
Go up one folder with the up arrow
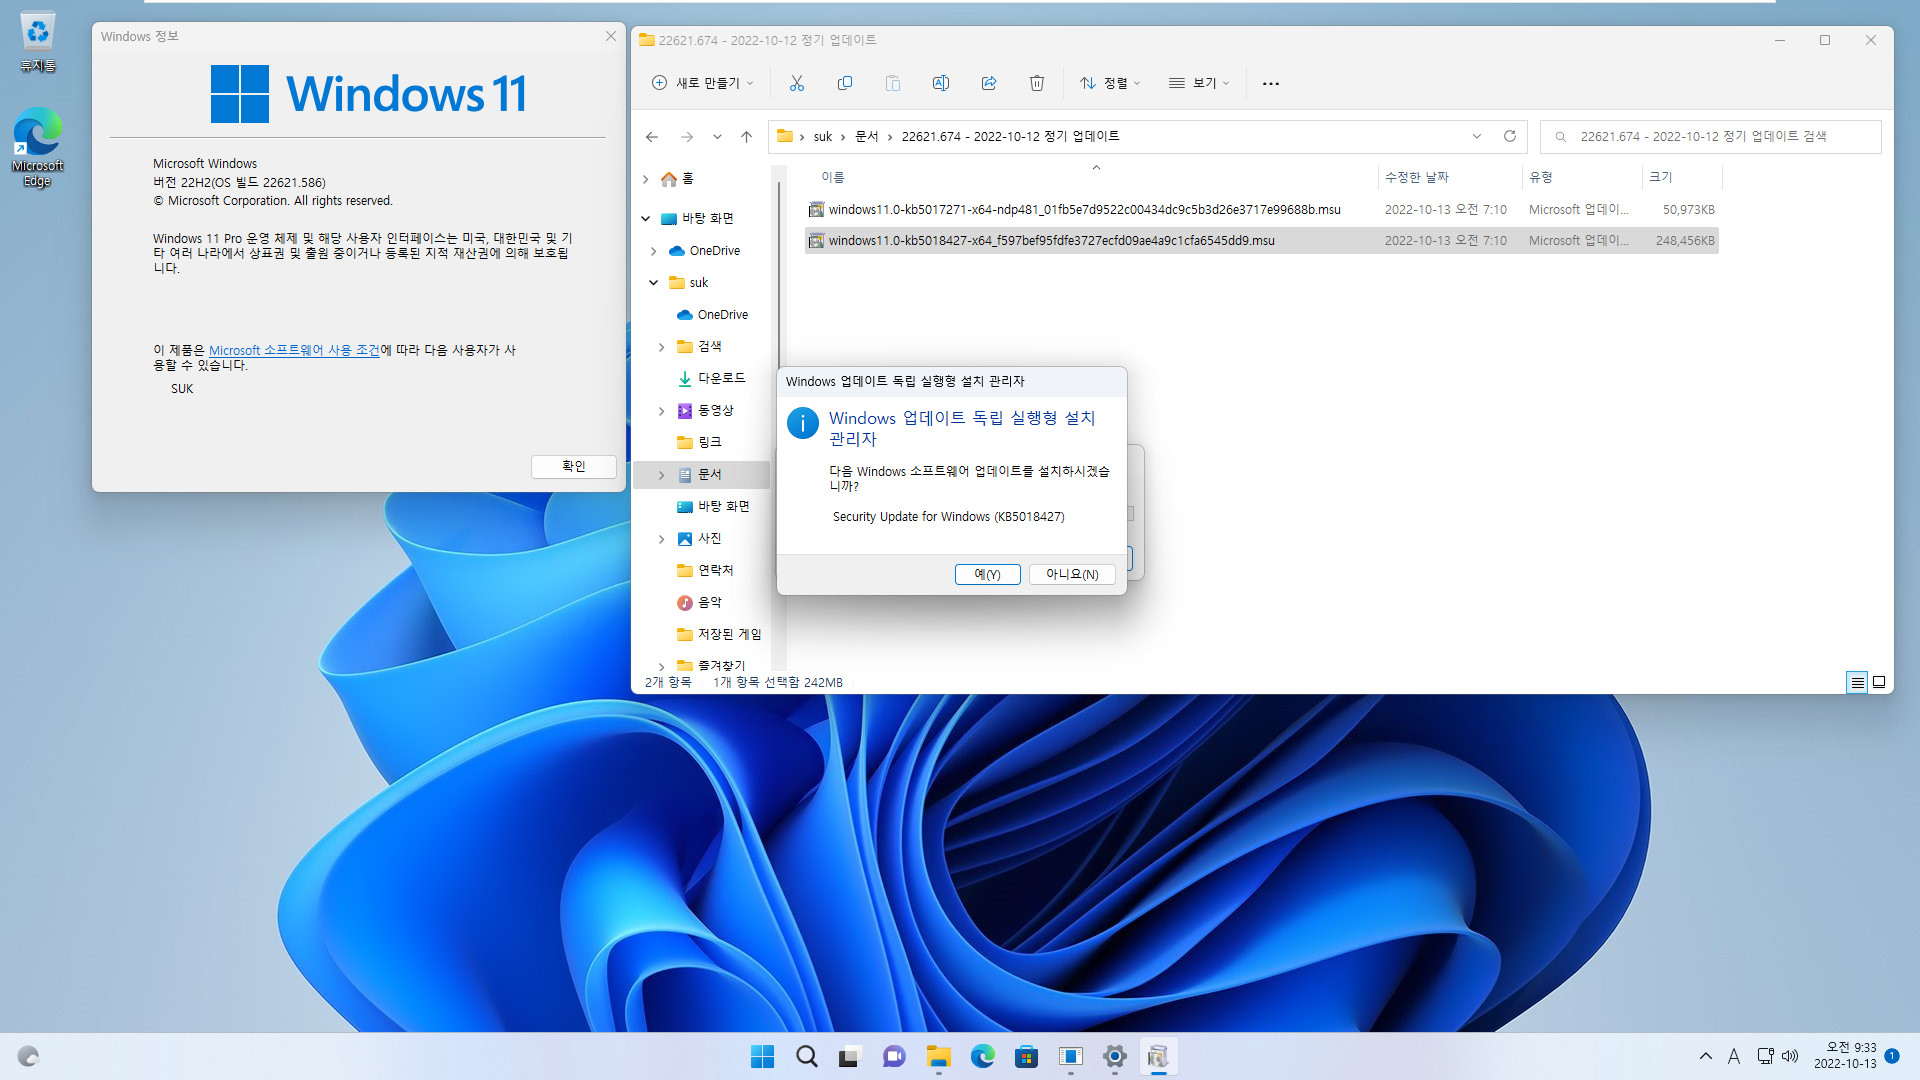click(746, 137)
